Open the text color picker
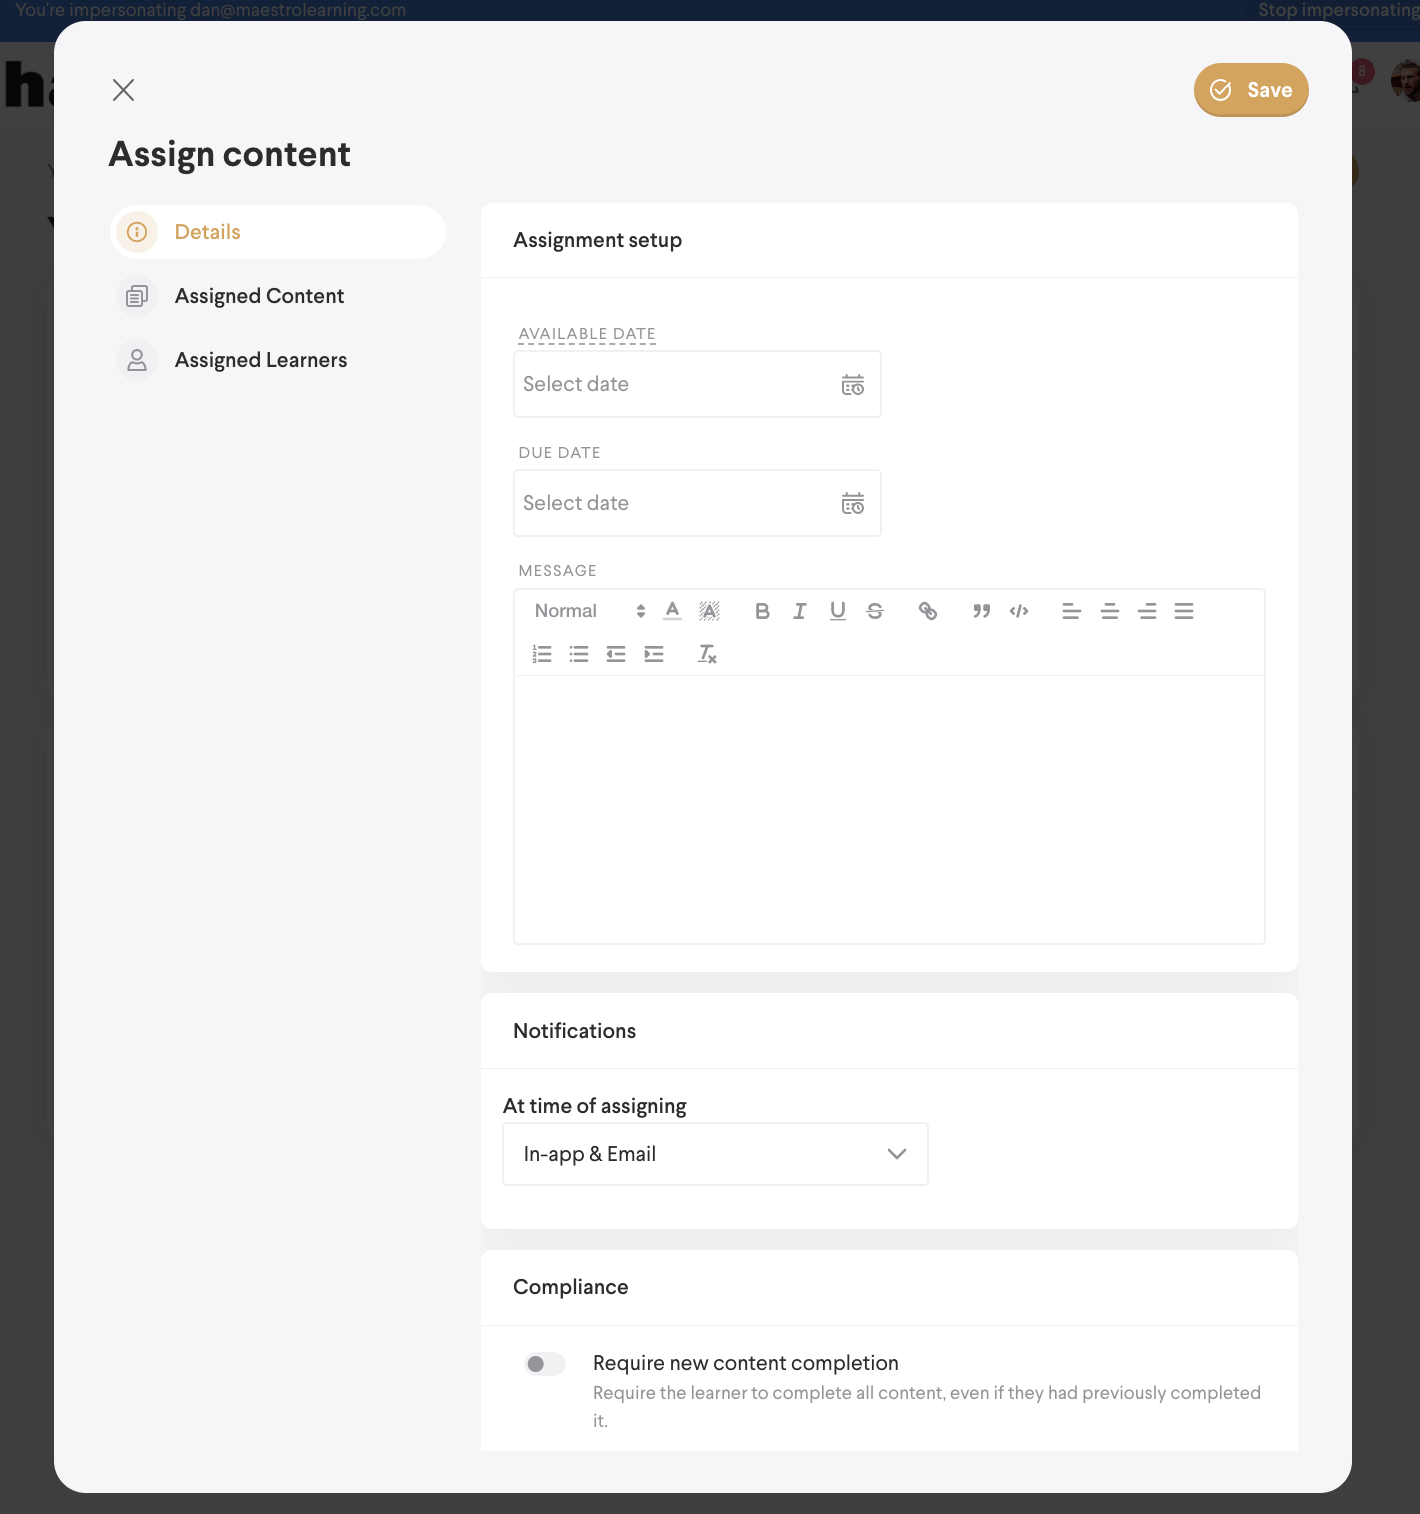This screenshot has width=1420, height=1514. [673, 611]
